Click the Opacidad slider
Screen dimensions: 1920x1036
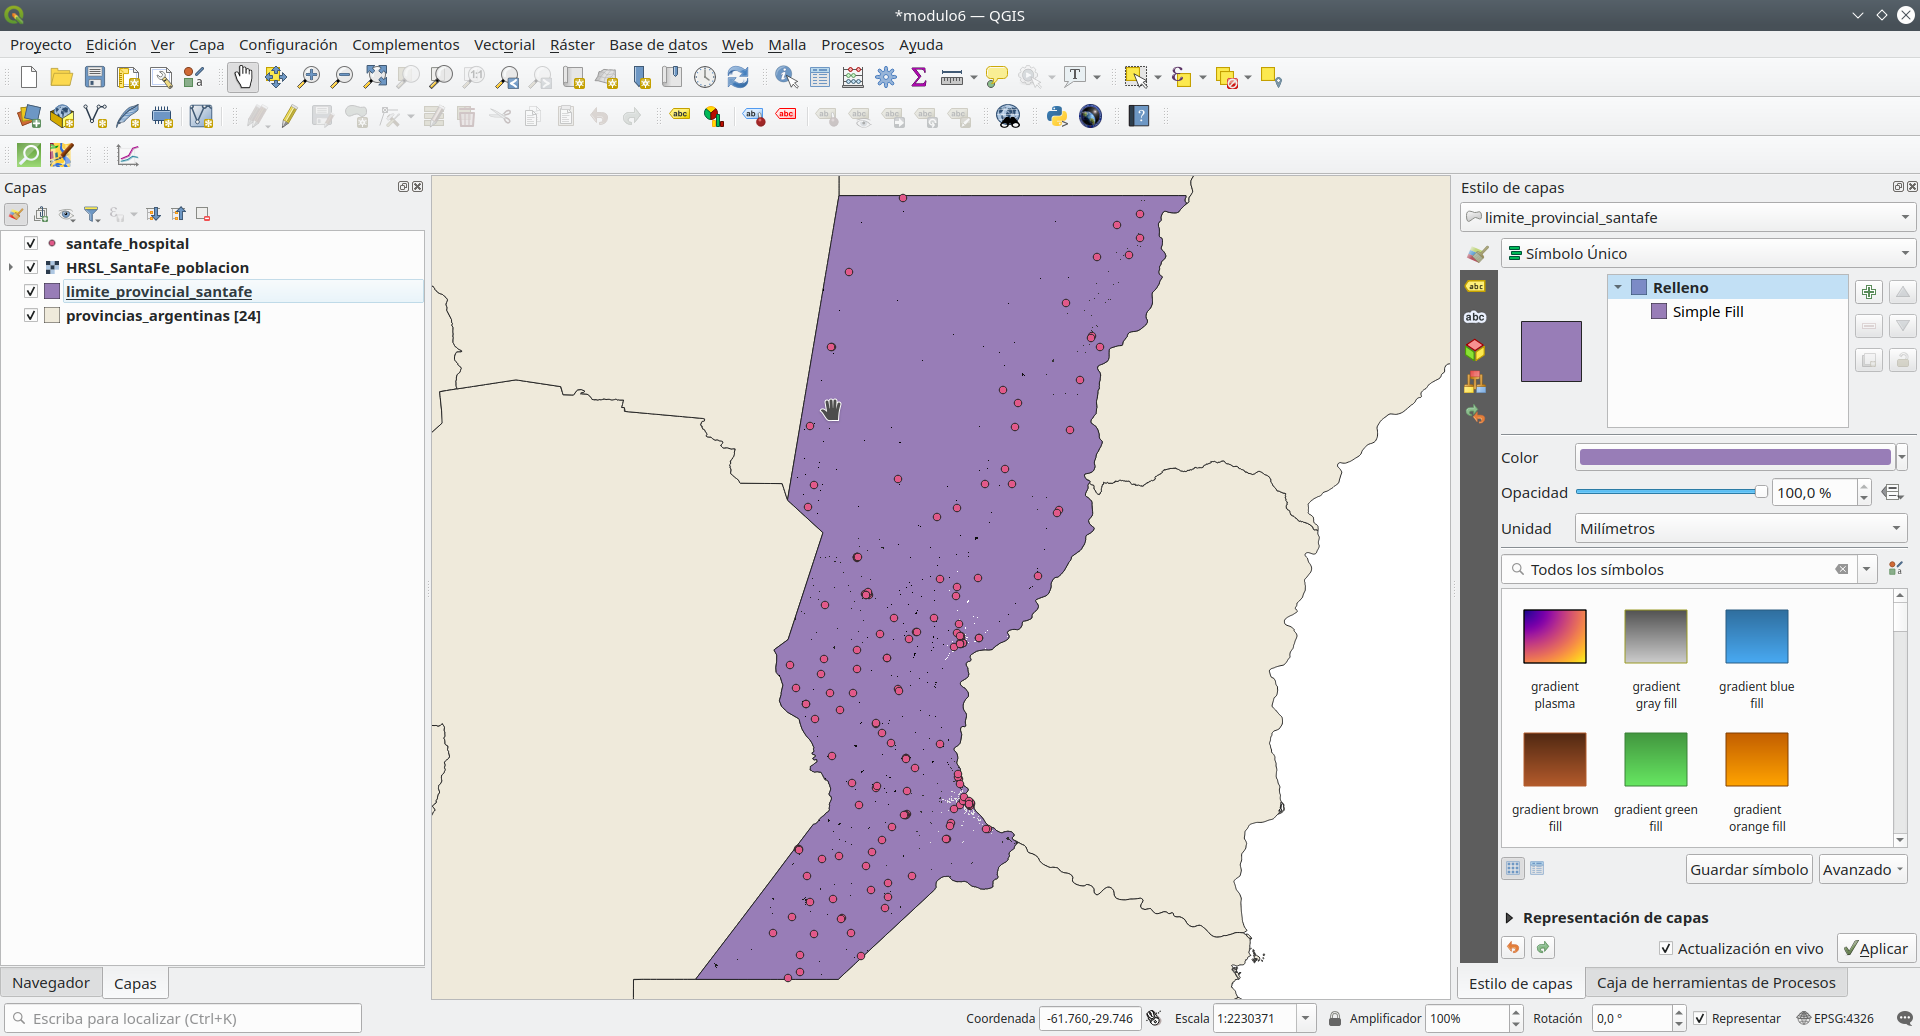1672,492
